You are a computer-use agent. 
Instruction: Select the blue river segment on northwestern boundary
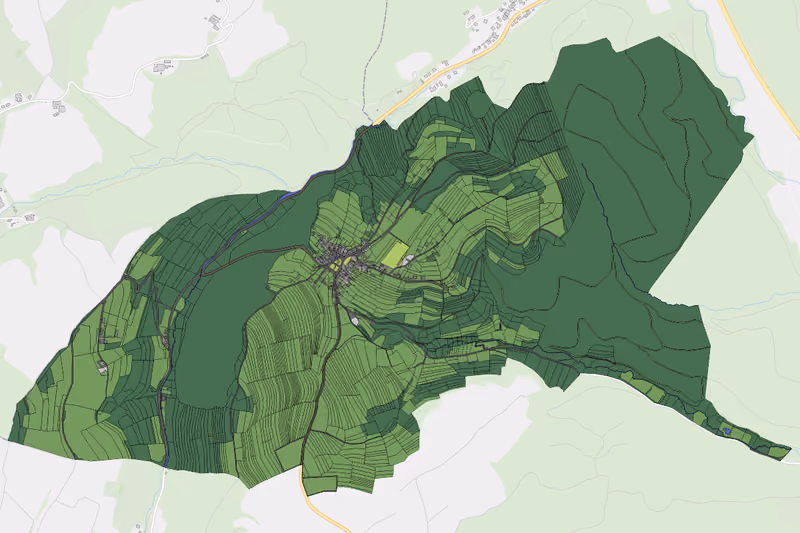pyautogui.click(x=288, y=194)
